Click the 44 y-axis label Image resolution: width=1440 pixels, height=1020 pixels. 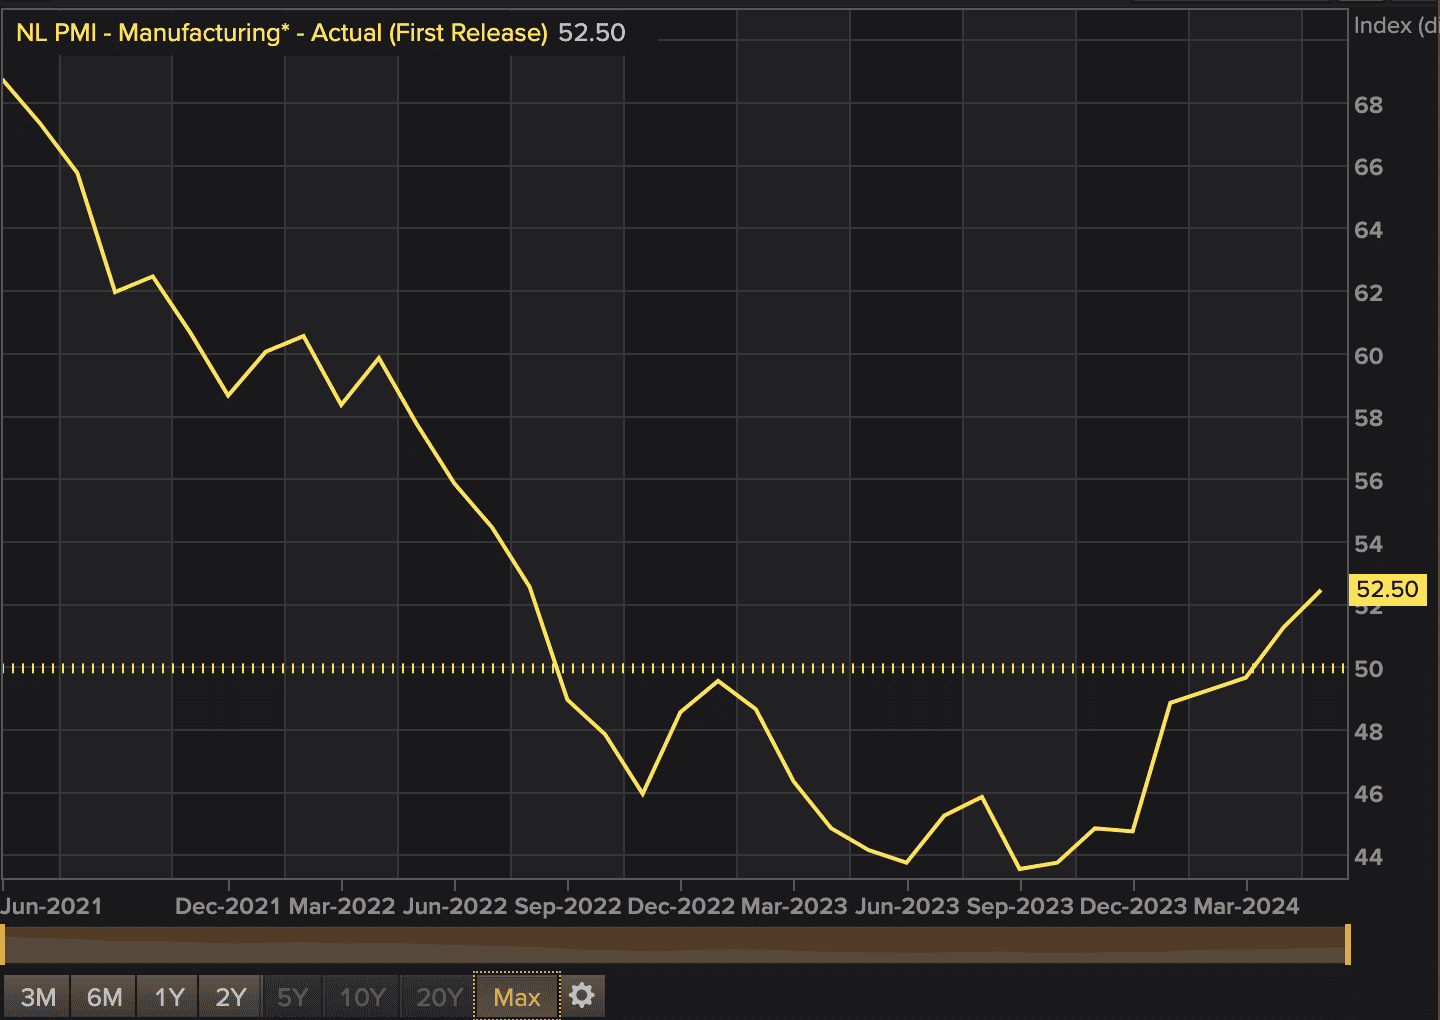(1368, 857)
